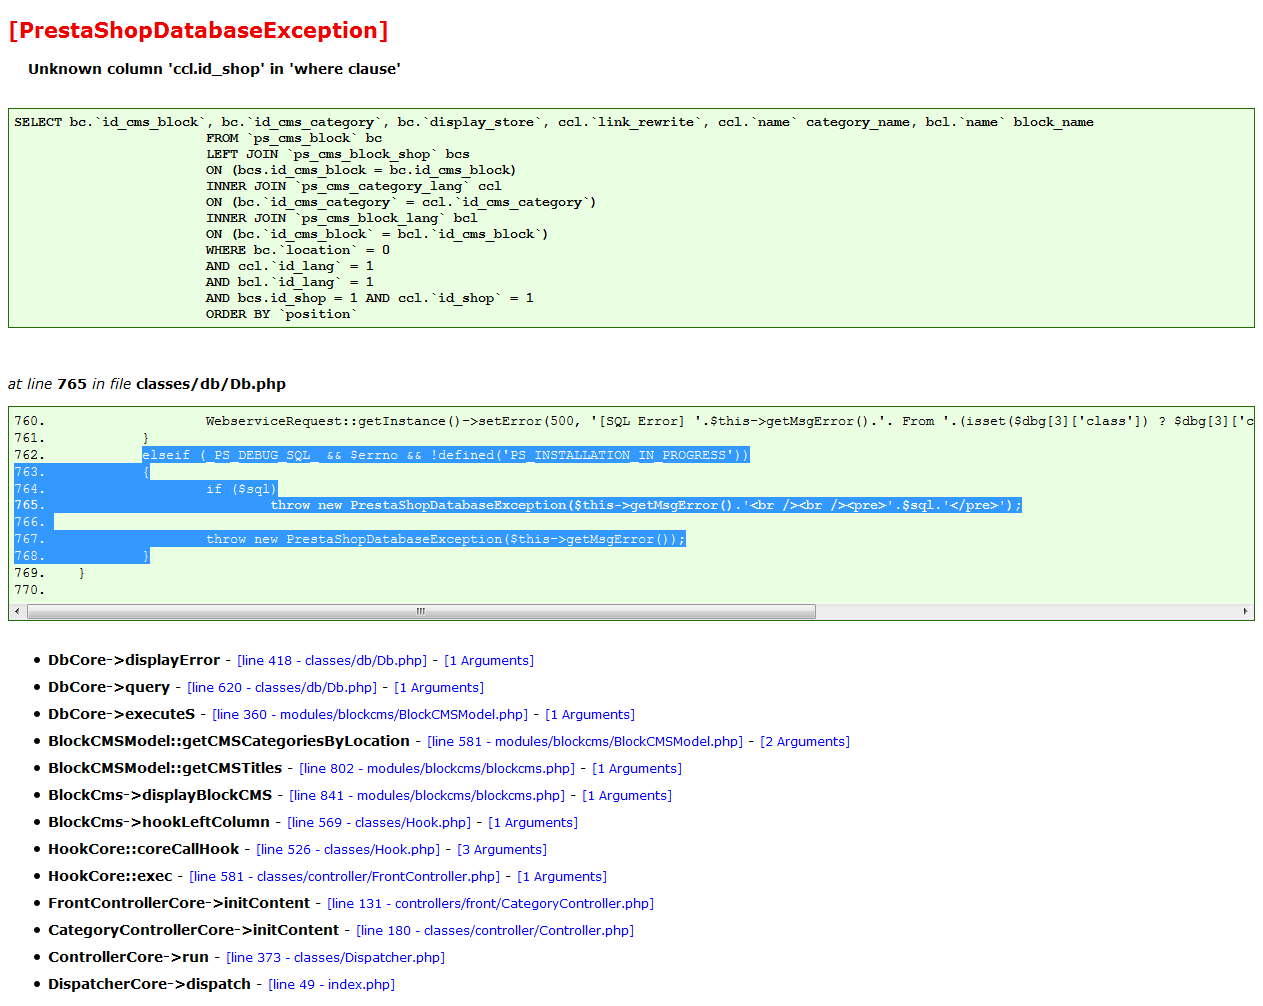Show arguments for DbCore->executeS
Image resolution: width=1263 pixels, height=1006 pixels.
590,715
